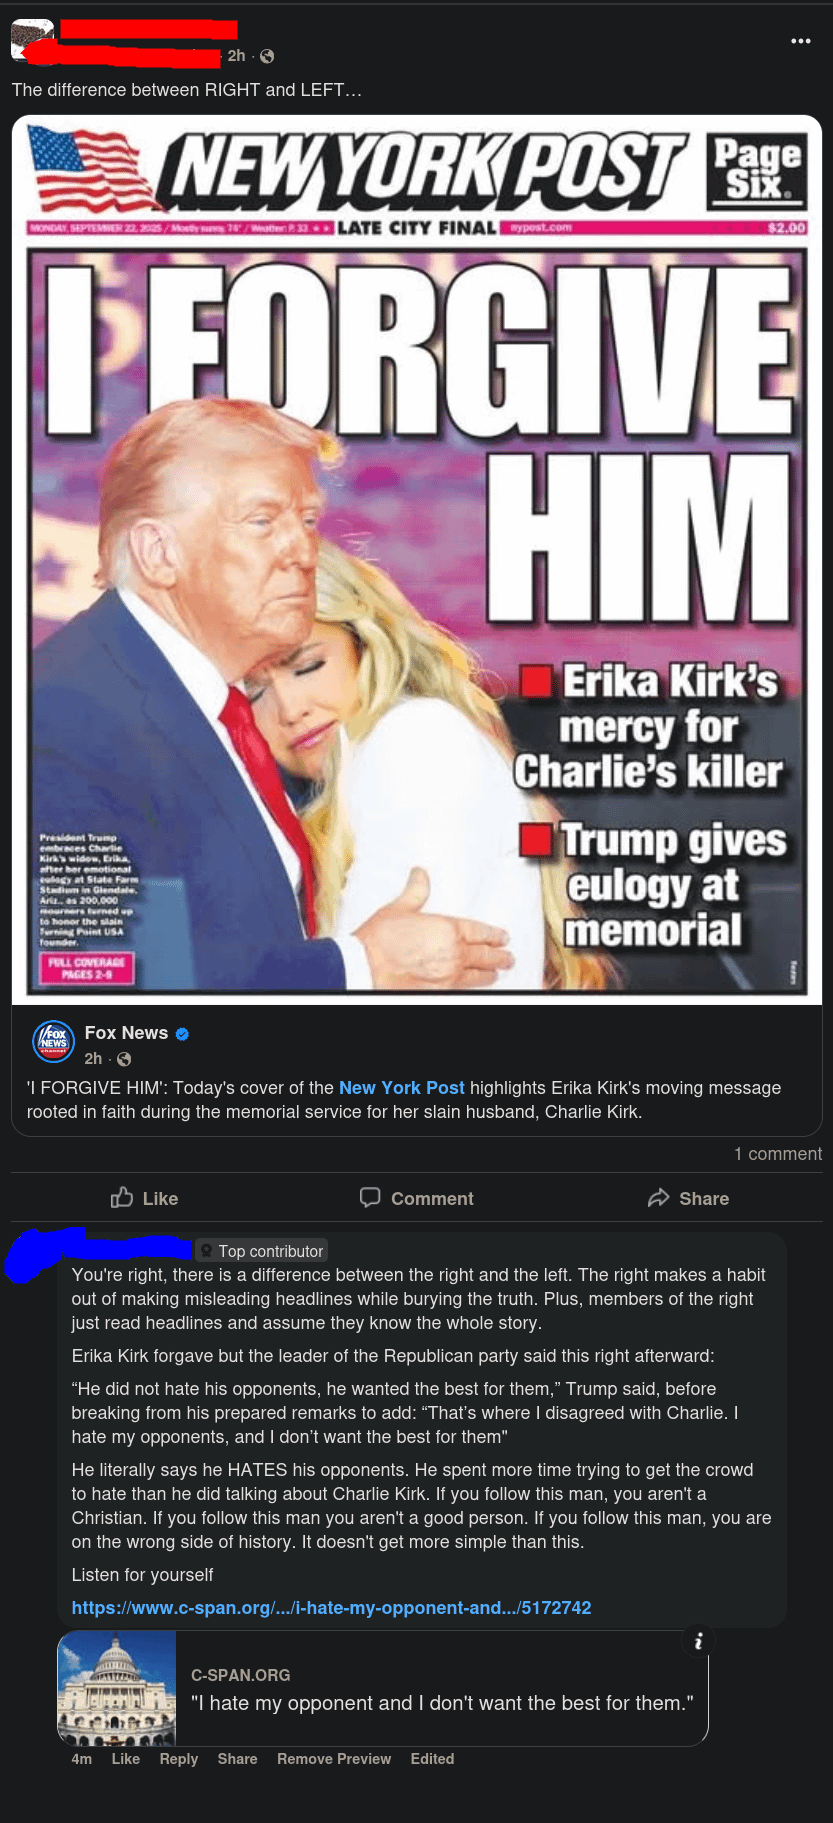Click the globe privacy icon beside 2h
Image resolution: width=833 pixels, height=1823 pixels.
click(x=267, y=56)
